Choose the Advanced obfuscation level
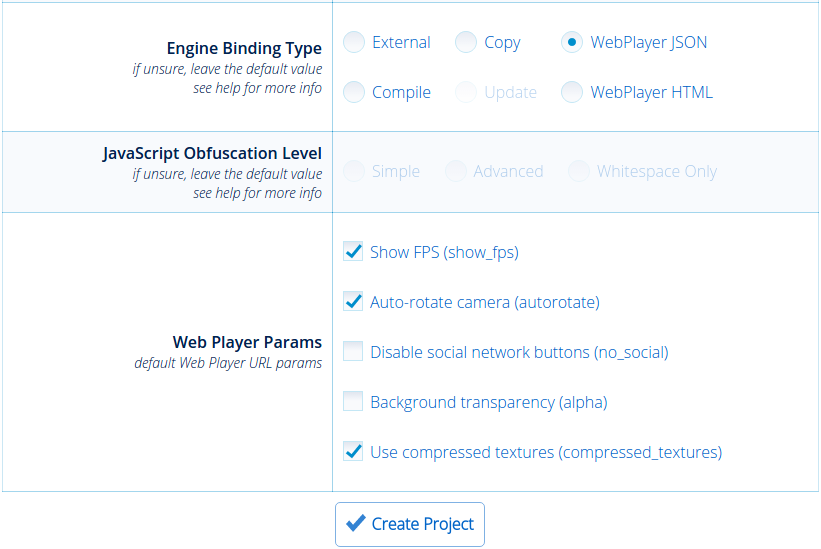This screenshot has height=549, width=821. pos(456,171)
